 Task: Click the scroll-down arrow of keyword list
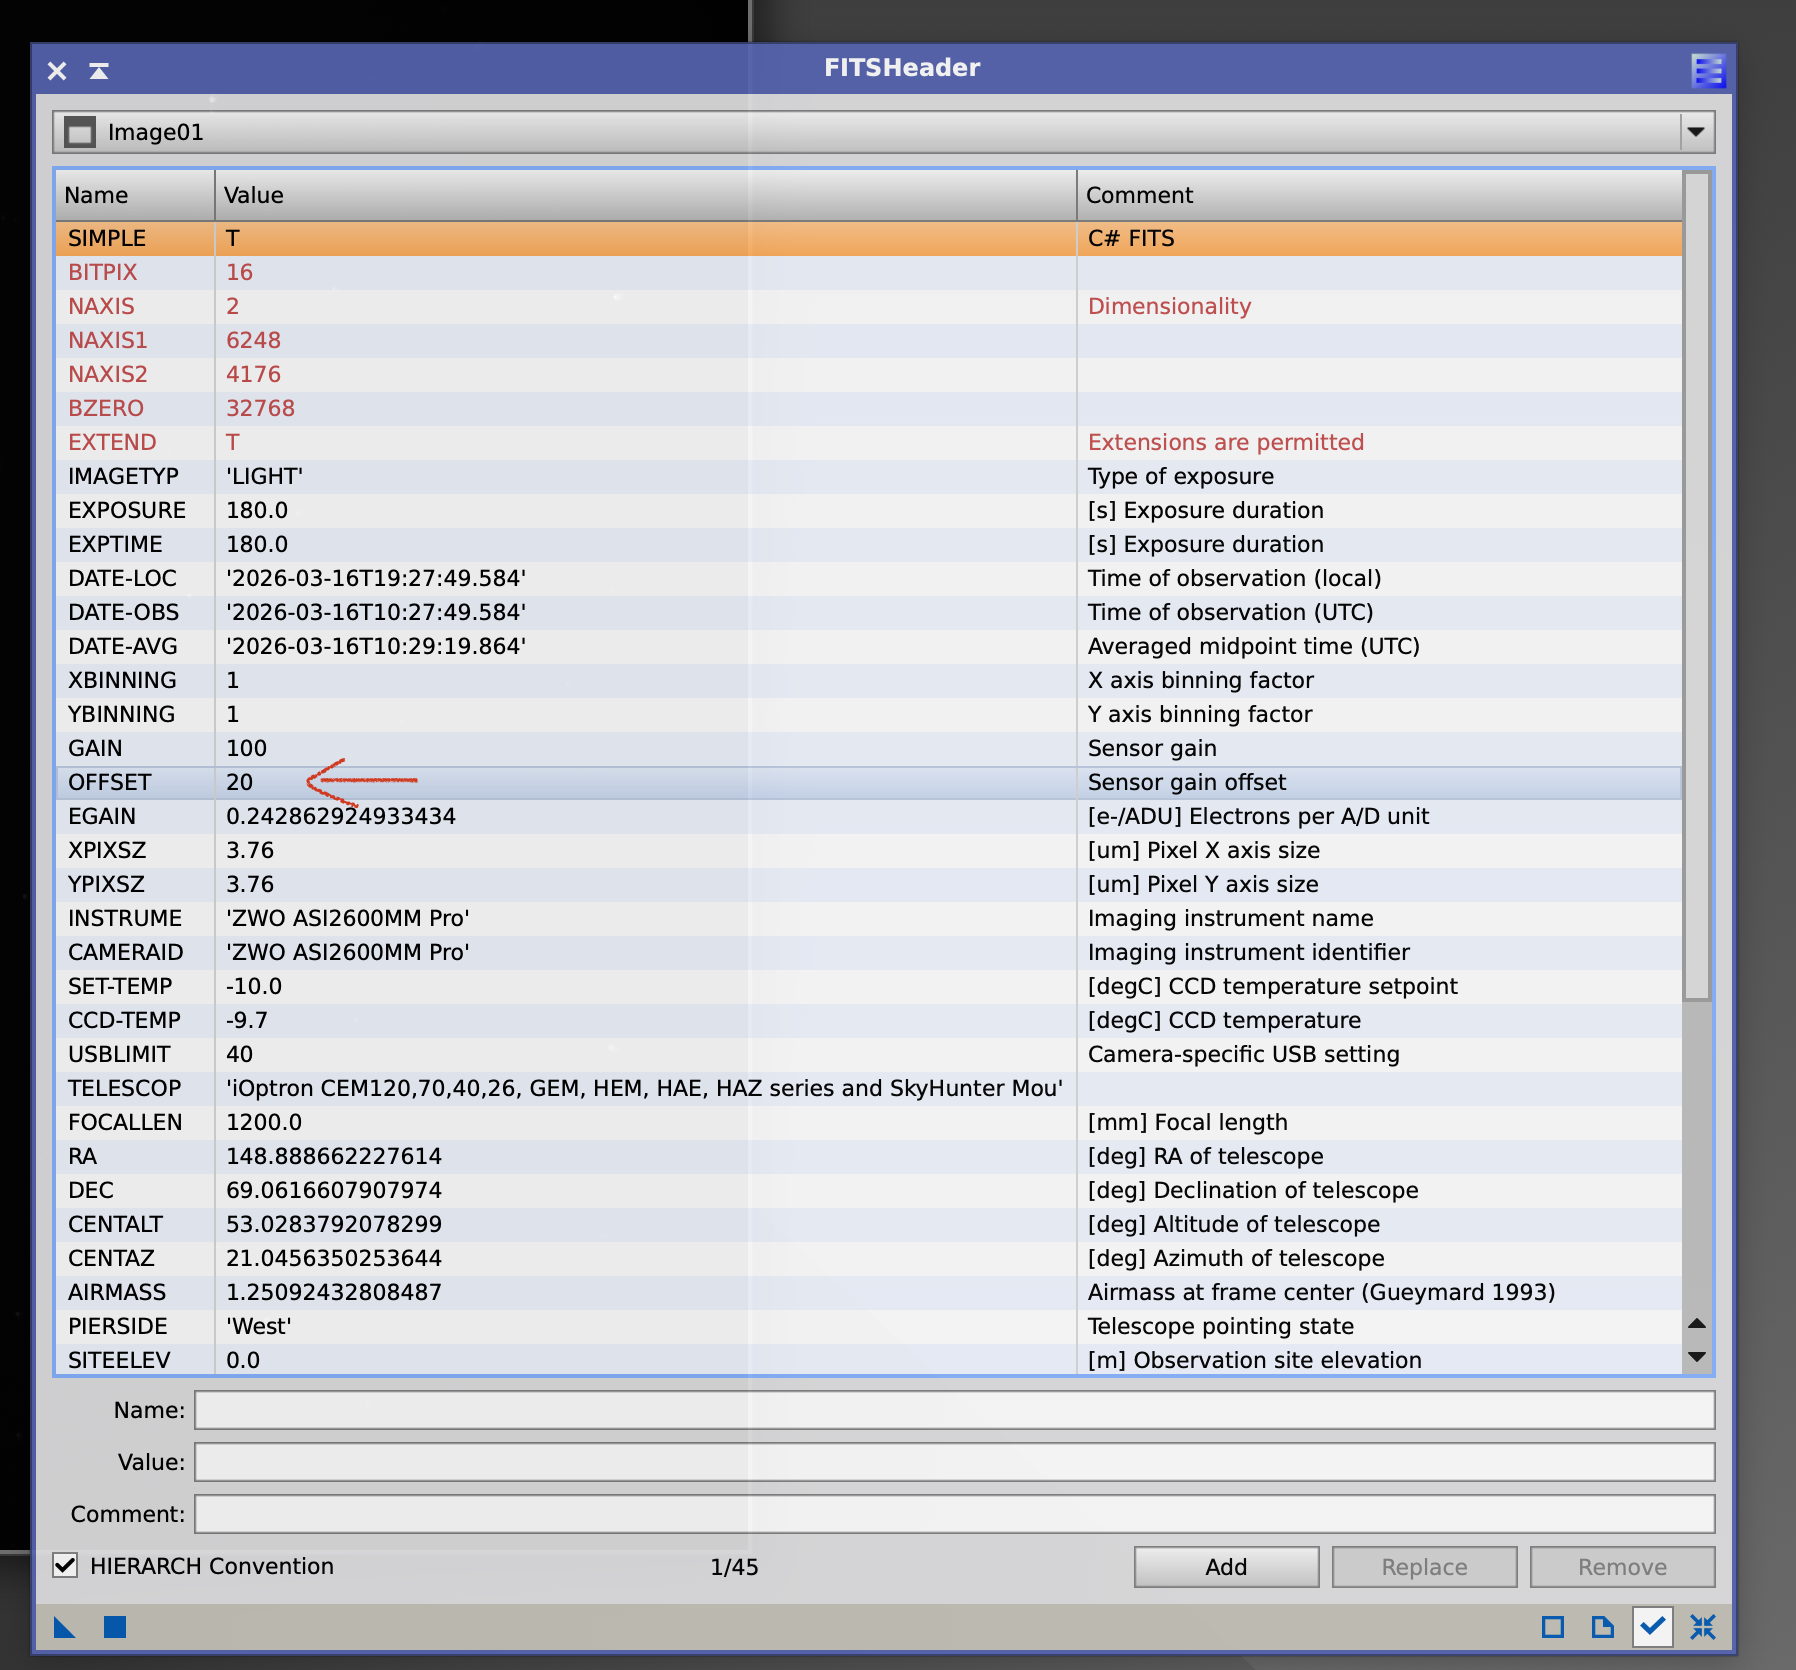click(x=1696, y=1357)
